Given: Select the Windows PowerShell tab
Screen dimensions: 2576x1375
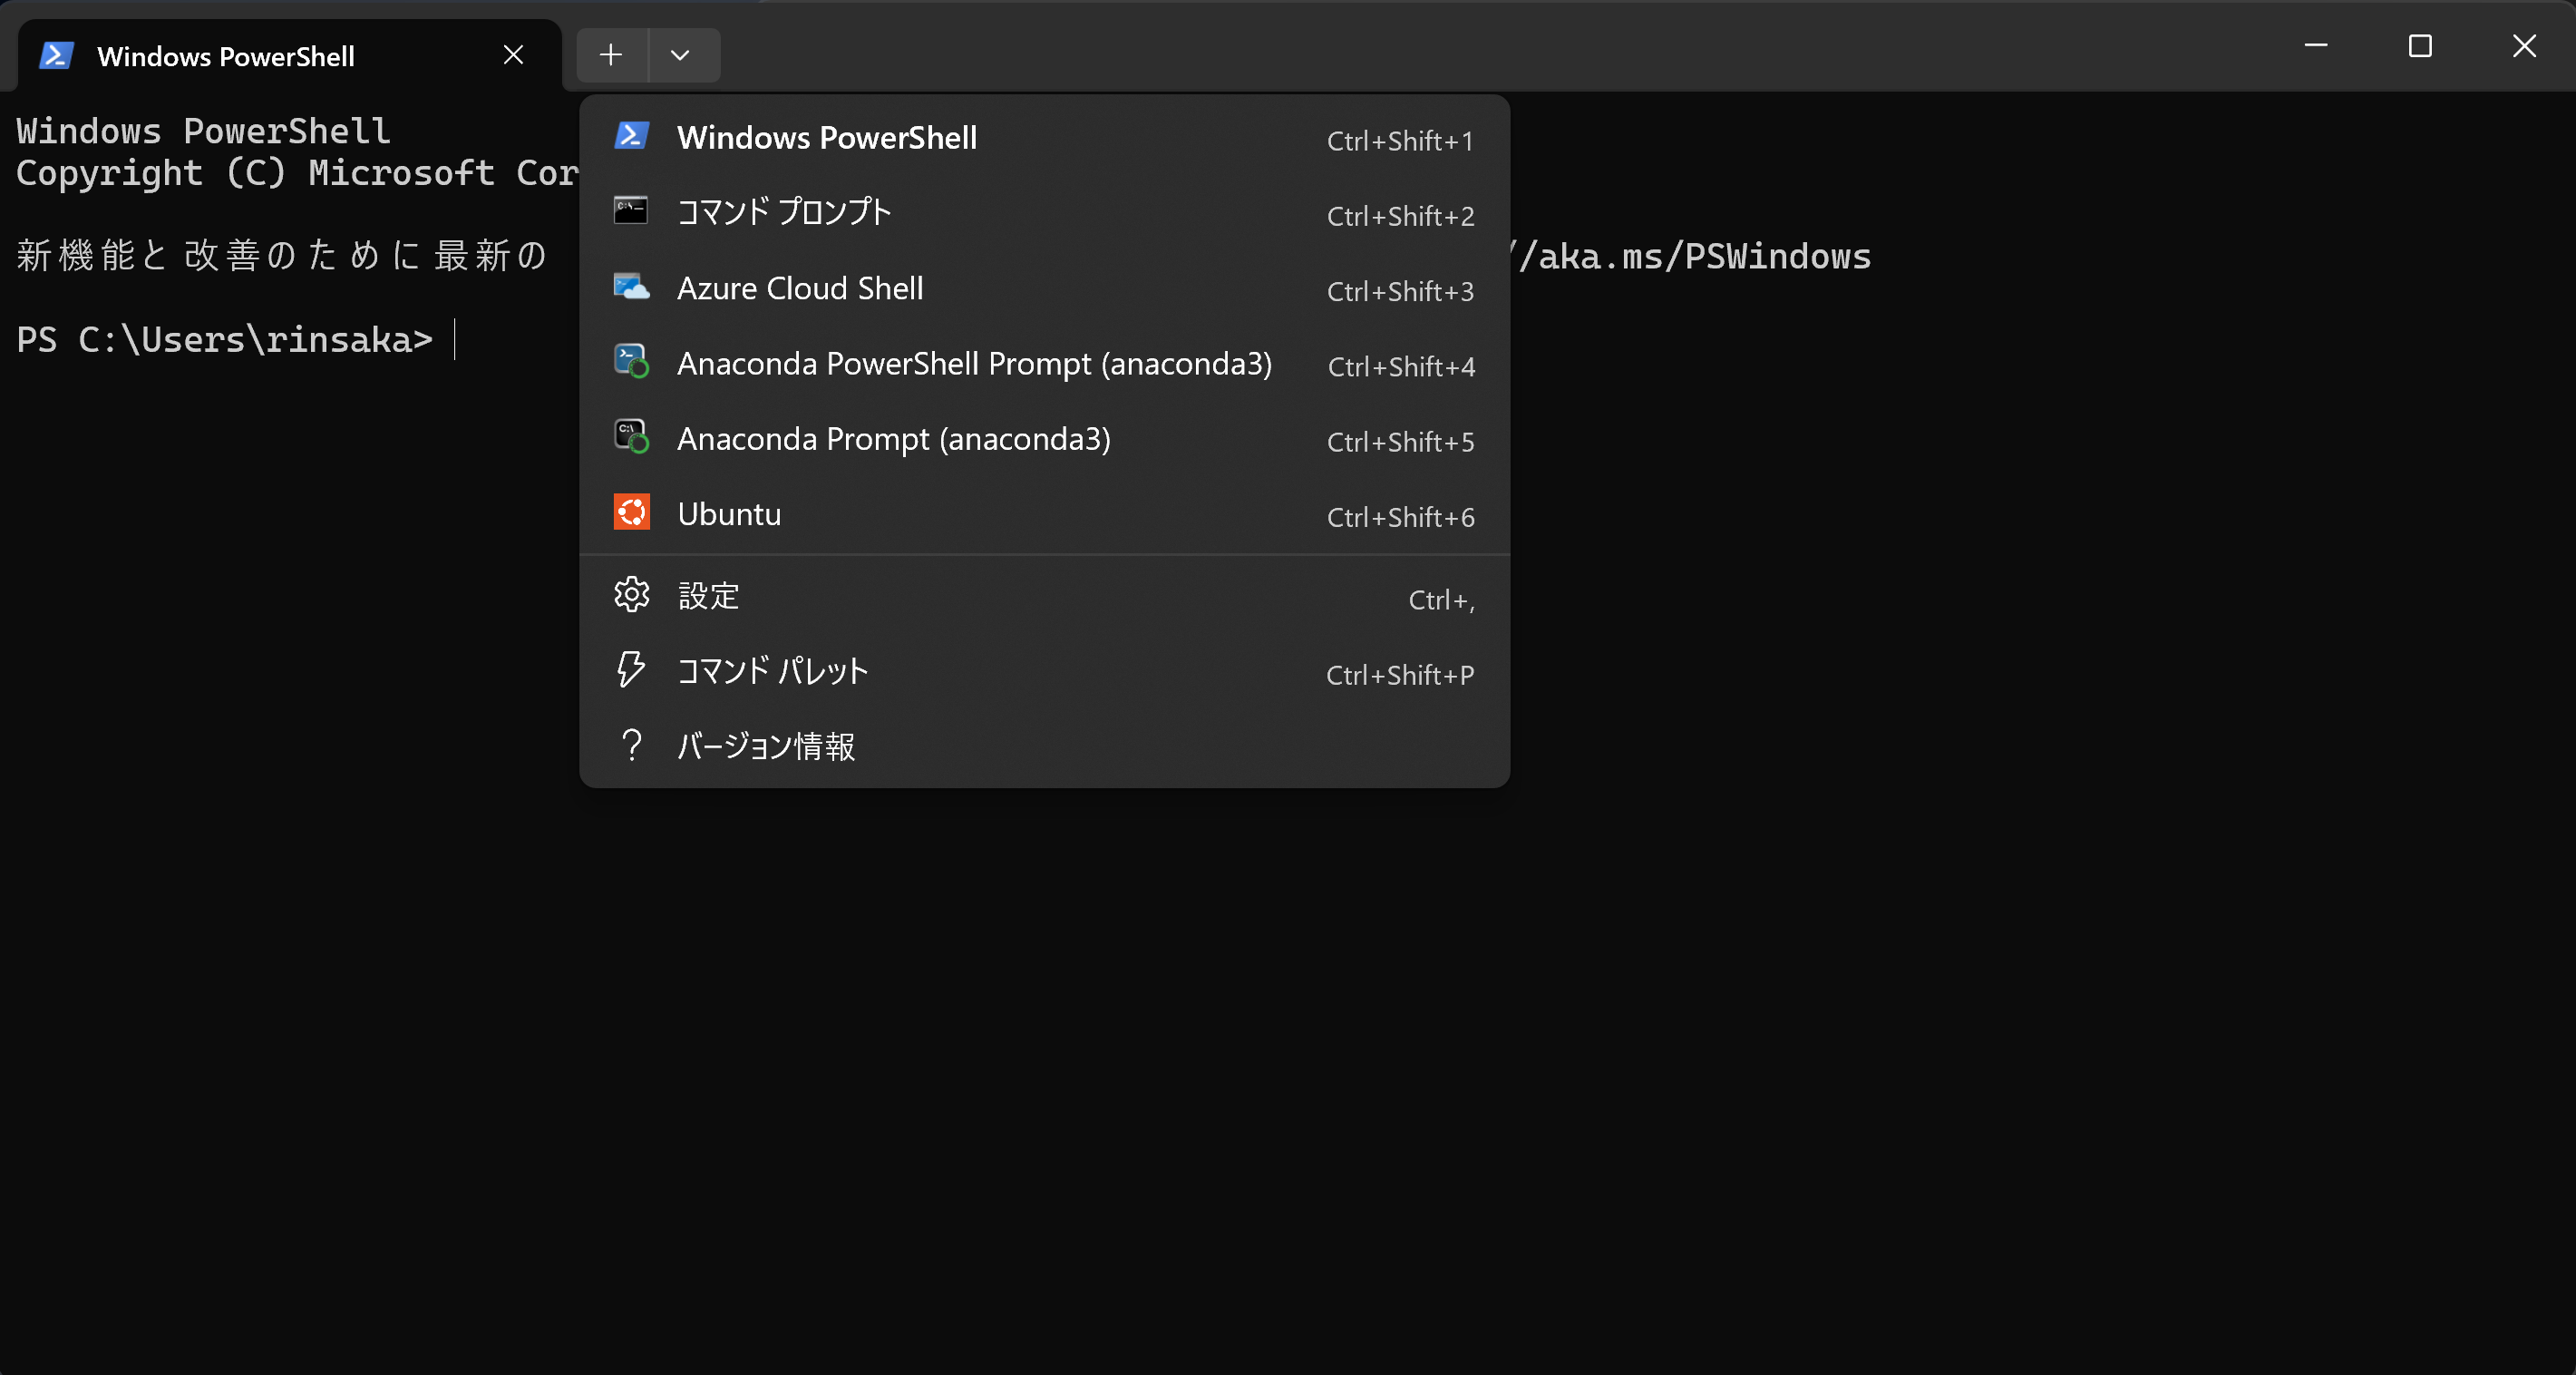Looking at the screenshot, I should [226, 57].
